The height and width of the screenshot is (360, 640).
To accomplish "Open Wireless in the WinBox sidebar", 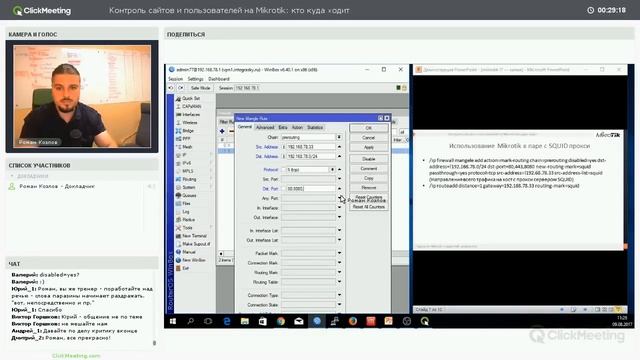I will [x=190, y=123].
